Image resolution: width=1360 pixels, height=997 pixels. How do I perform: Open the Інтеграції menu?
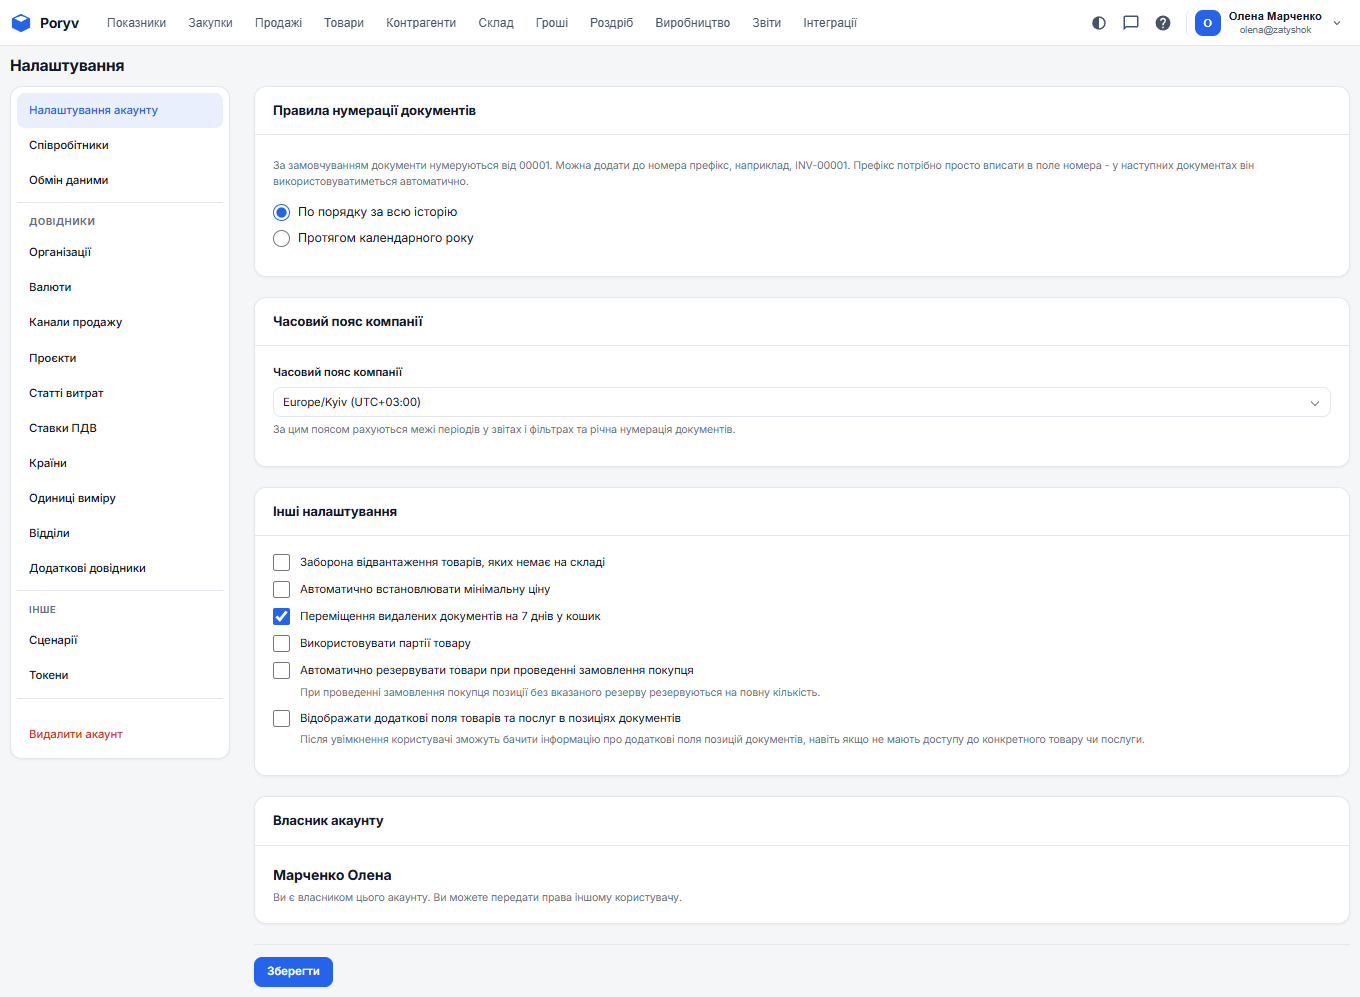(830, 23)
